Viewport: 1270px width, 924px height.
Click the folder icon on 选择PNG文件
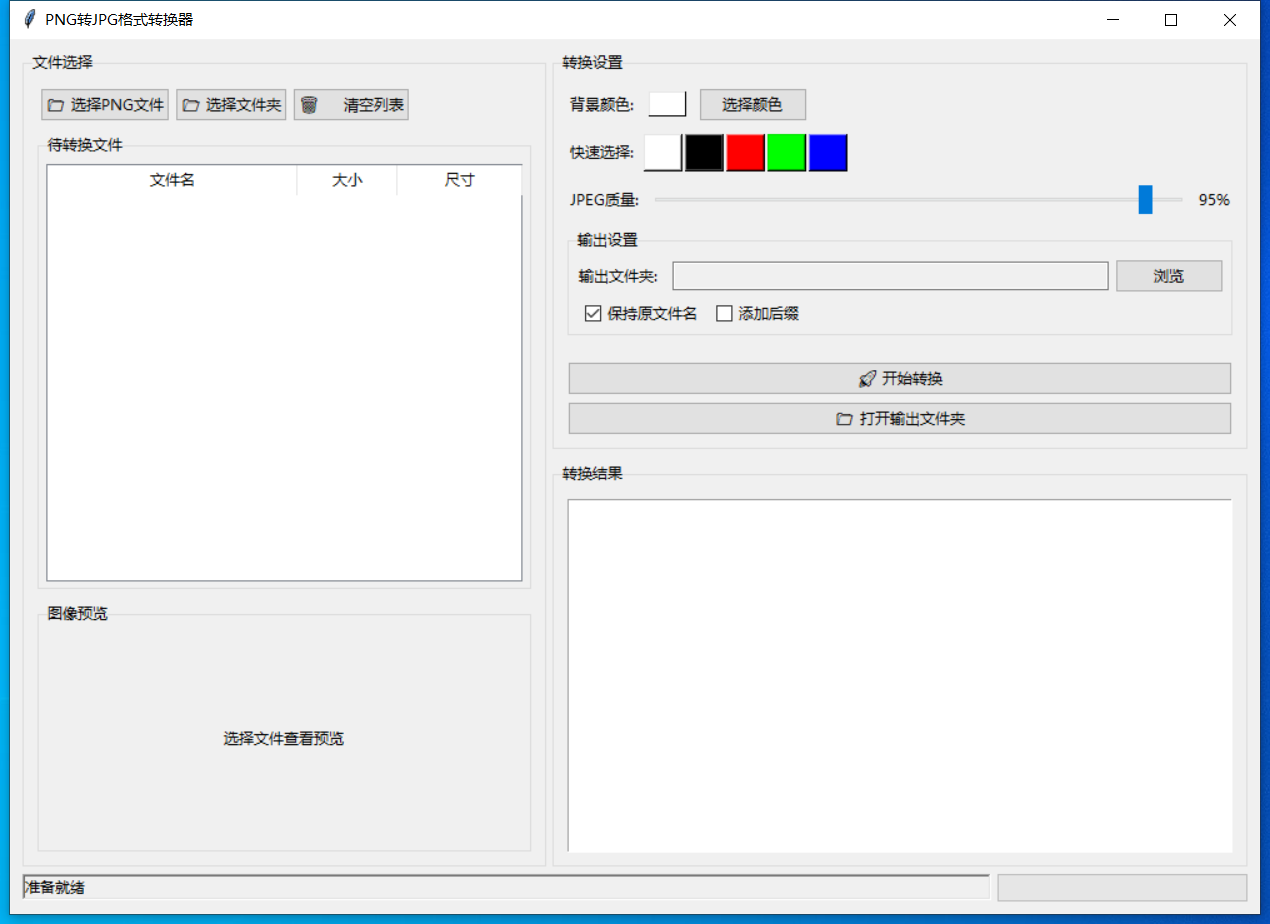56,105
